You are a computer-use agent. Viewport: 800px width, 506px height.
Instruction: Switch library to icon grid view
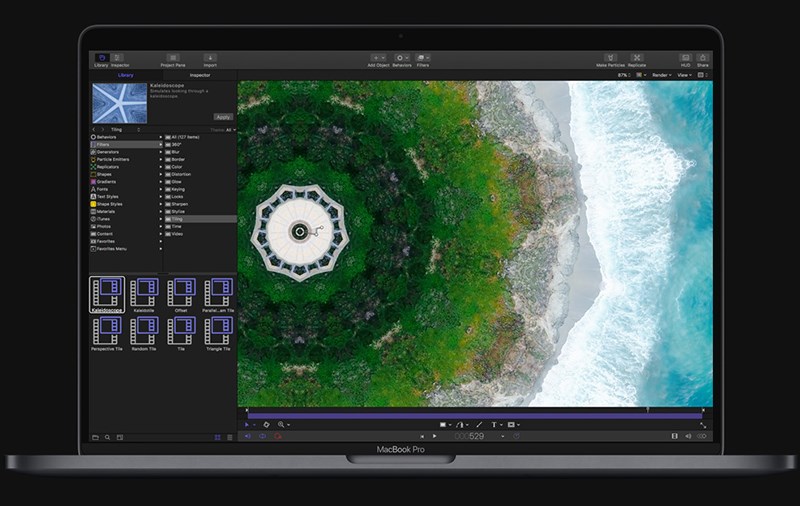coord(217,437)
